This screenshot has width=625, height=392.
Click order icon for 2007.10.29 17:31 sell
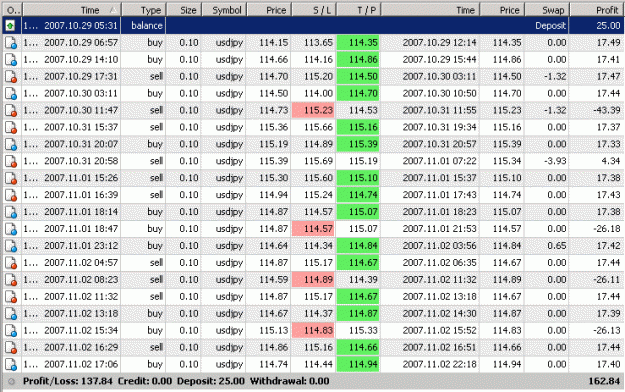(11, 77)
